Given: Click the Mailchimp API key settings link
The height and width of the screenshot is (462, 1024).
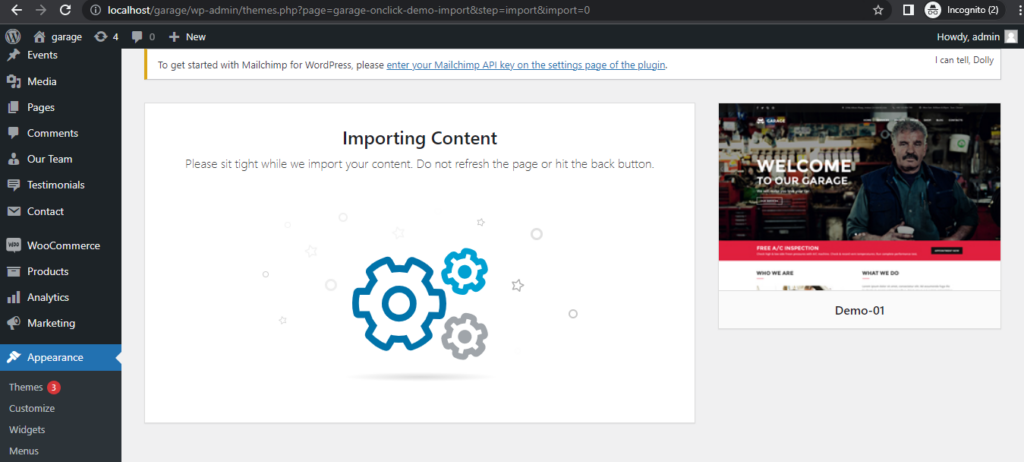Looking at the screenshot, I should point(525,65).
